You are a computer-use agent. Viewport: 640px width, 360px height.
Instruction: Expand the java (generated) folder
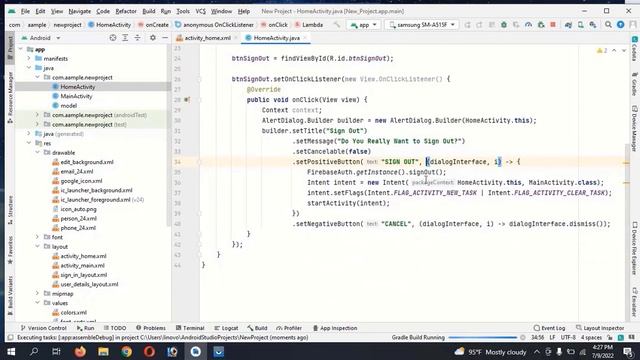[x=29, y=133]
